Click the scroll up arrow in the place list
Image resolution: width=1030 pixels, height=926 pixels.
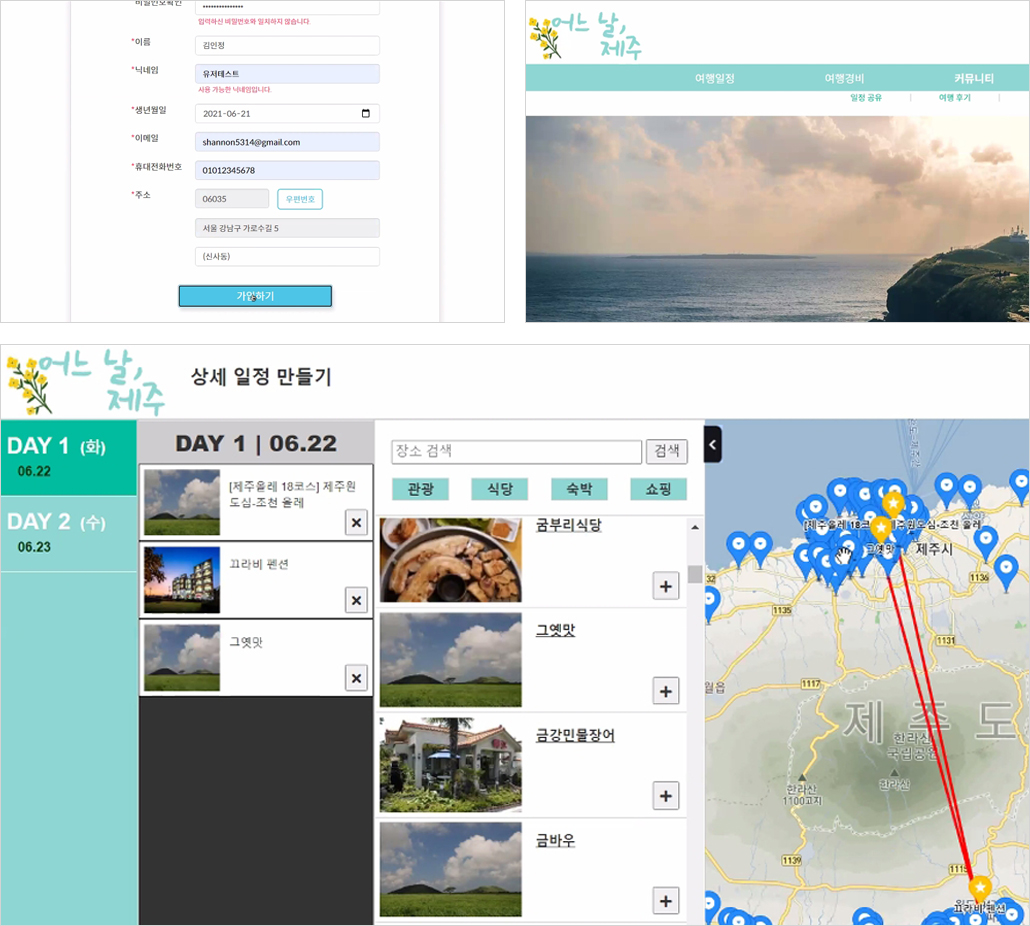pyautogui.click(x=694, y=527)
